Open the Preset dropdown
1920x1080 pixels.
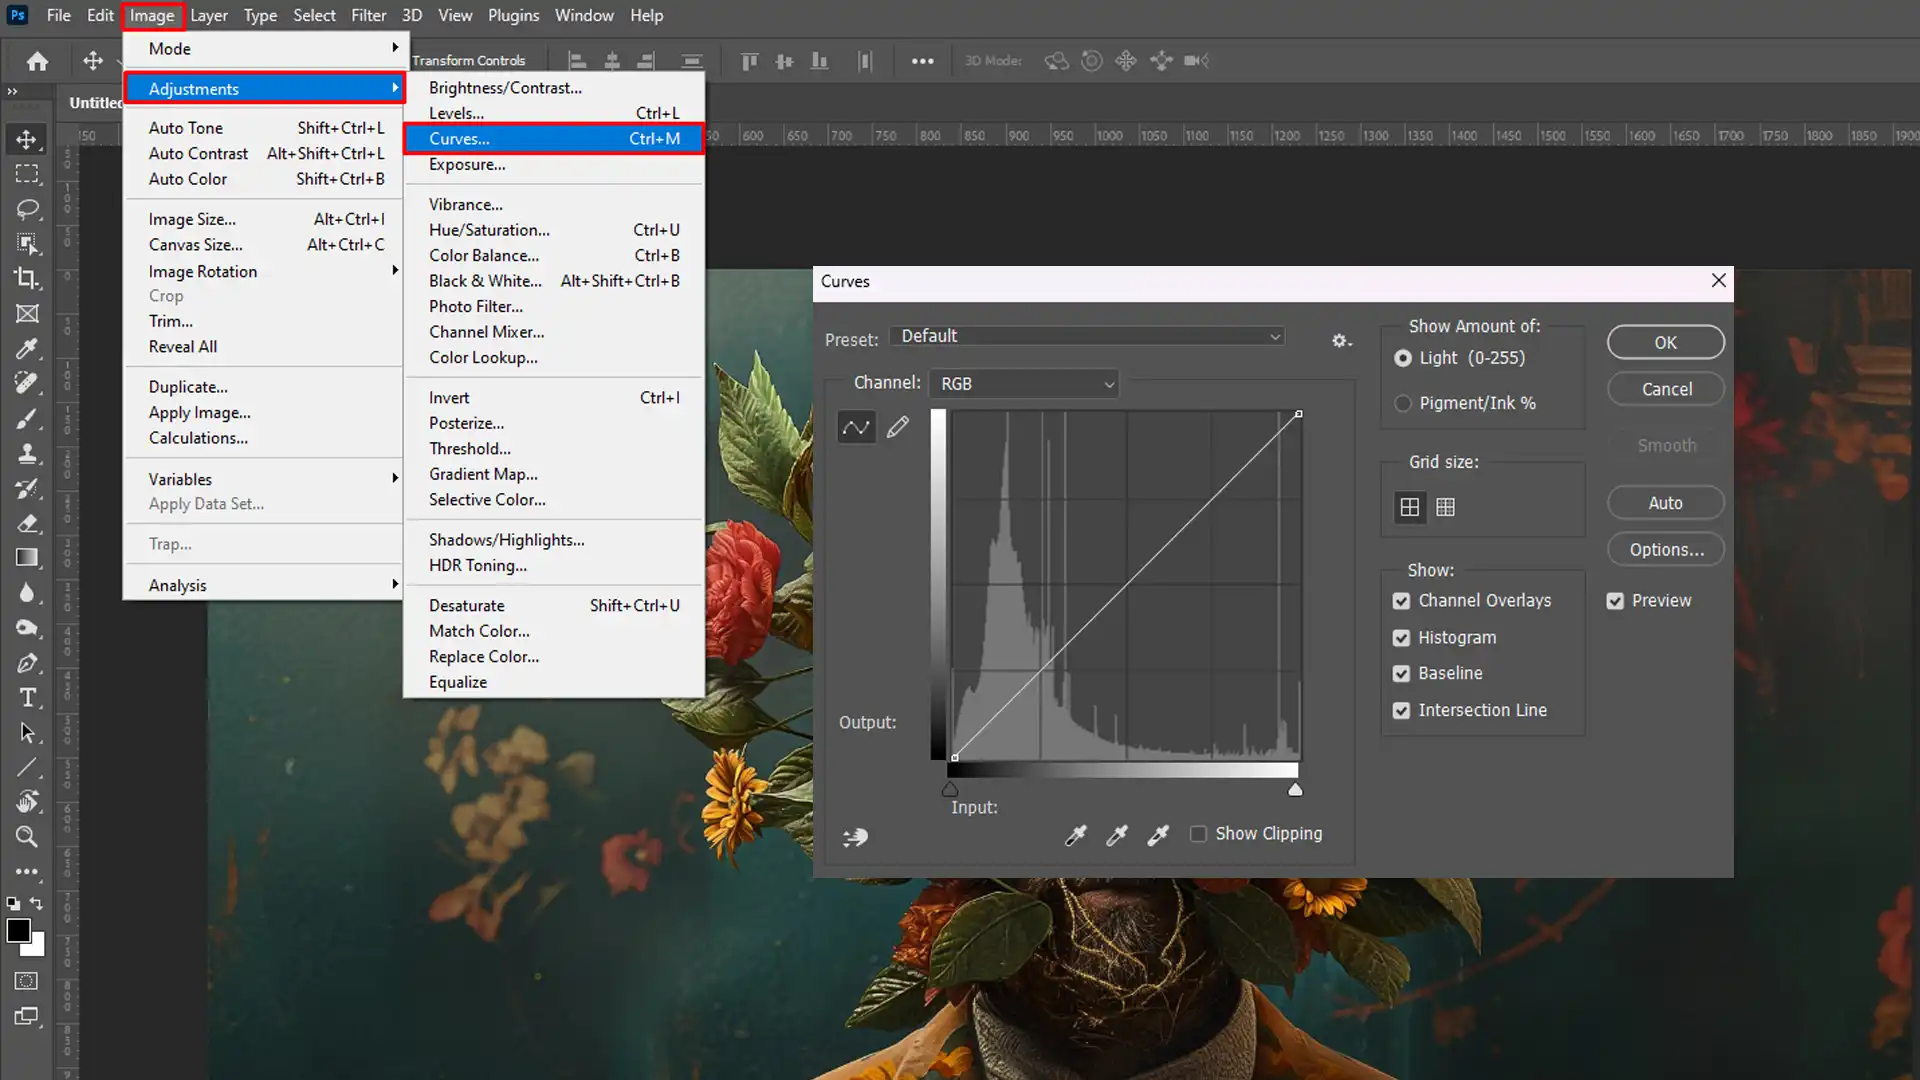pos(1088,336)
